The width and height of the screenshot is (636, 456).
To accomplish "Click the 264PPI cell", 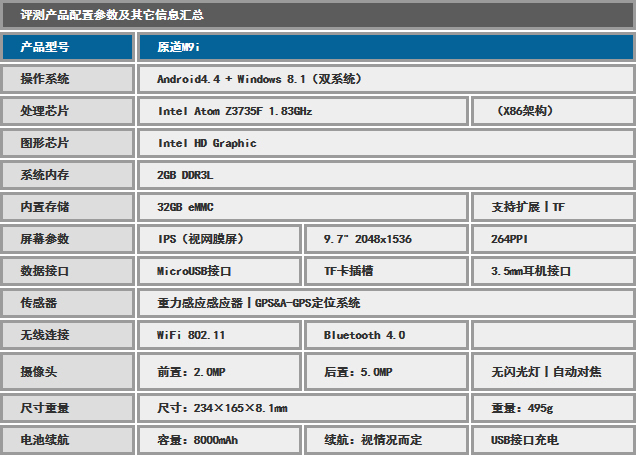I will pos(553,239).
